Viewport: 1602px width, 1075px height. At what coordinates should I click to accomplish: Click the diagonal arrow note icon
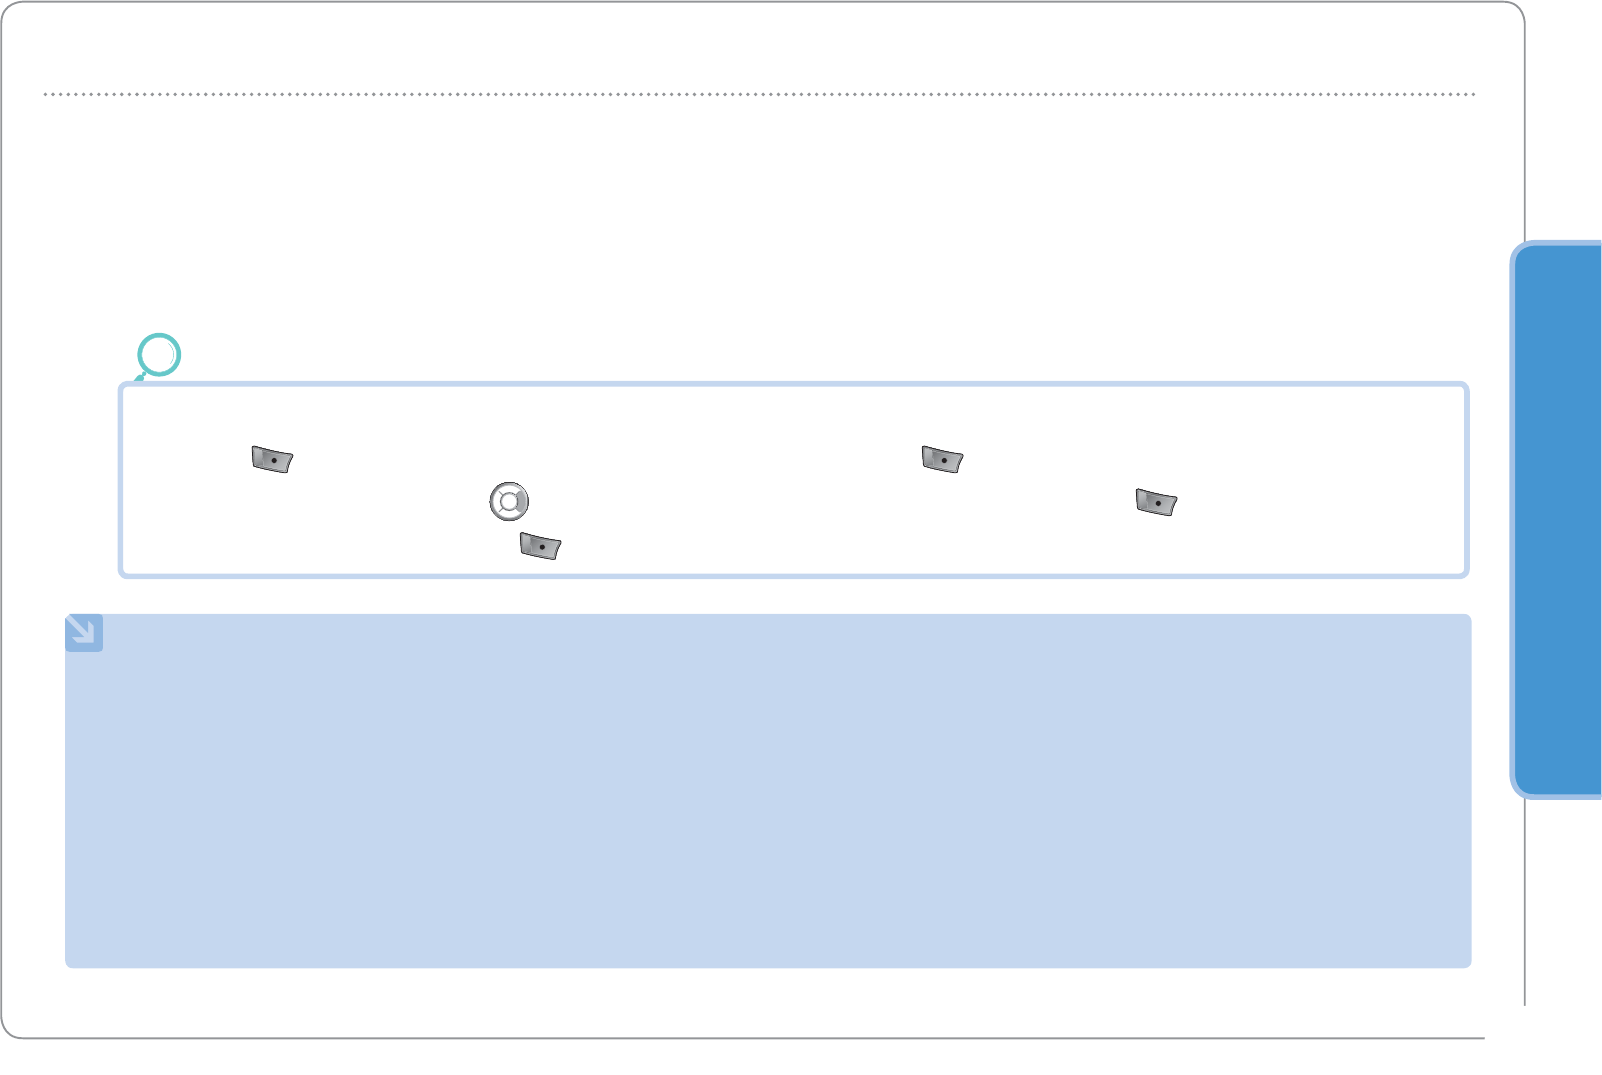click(84, 633)
